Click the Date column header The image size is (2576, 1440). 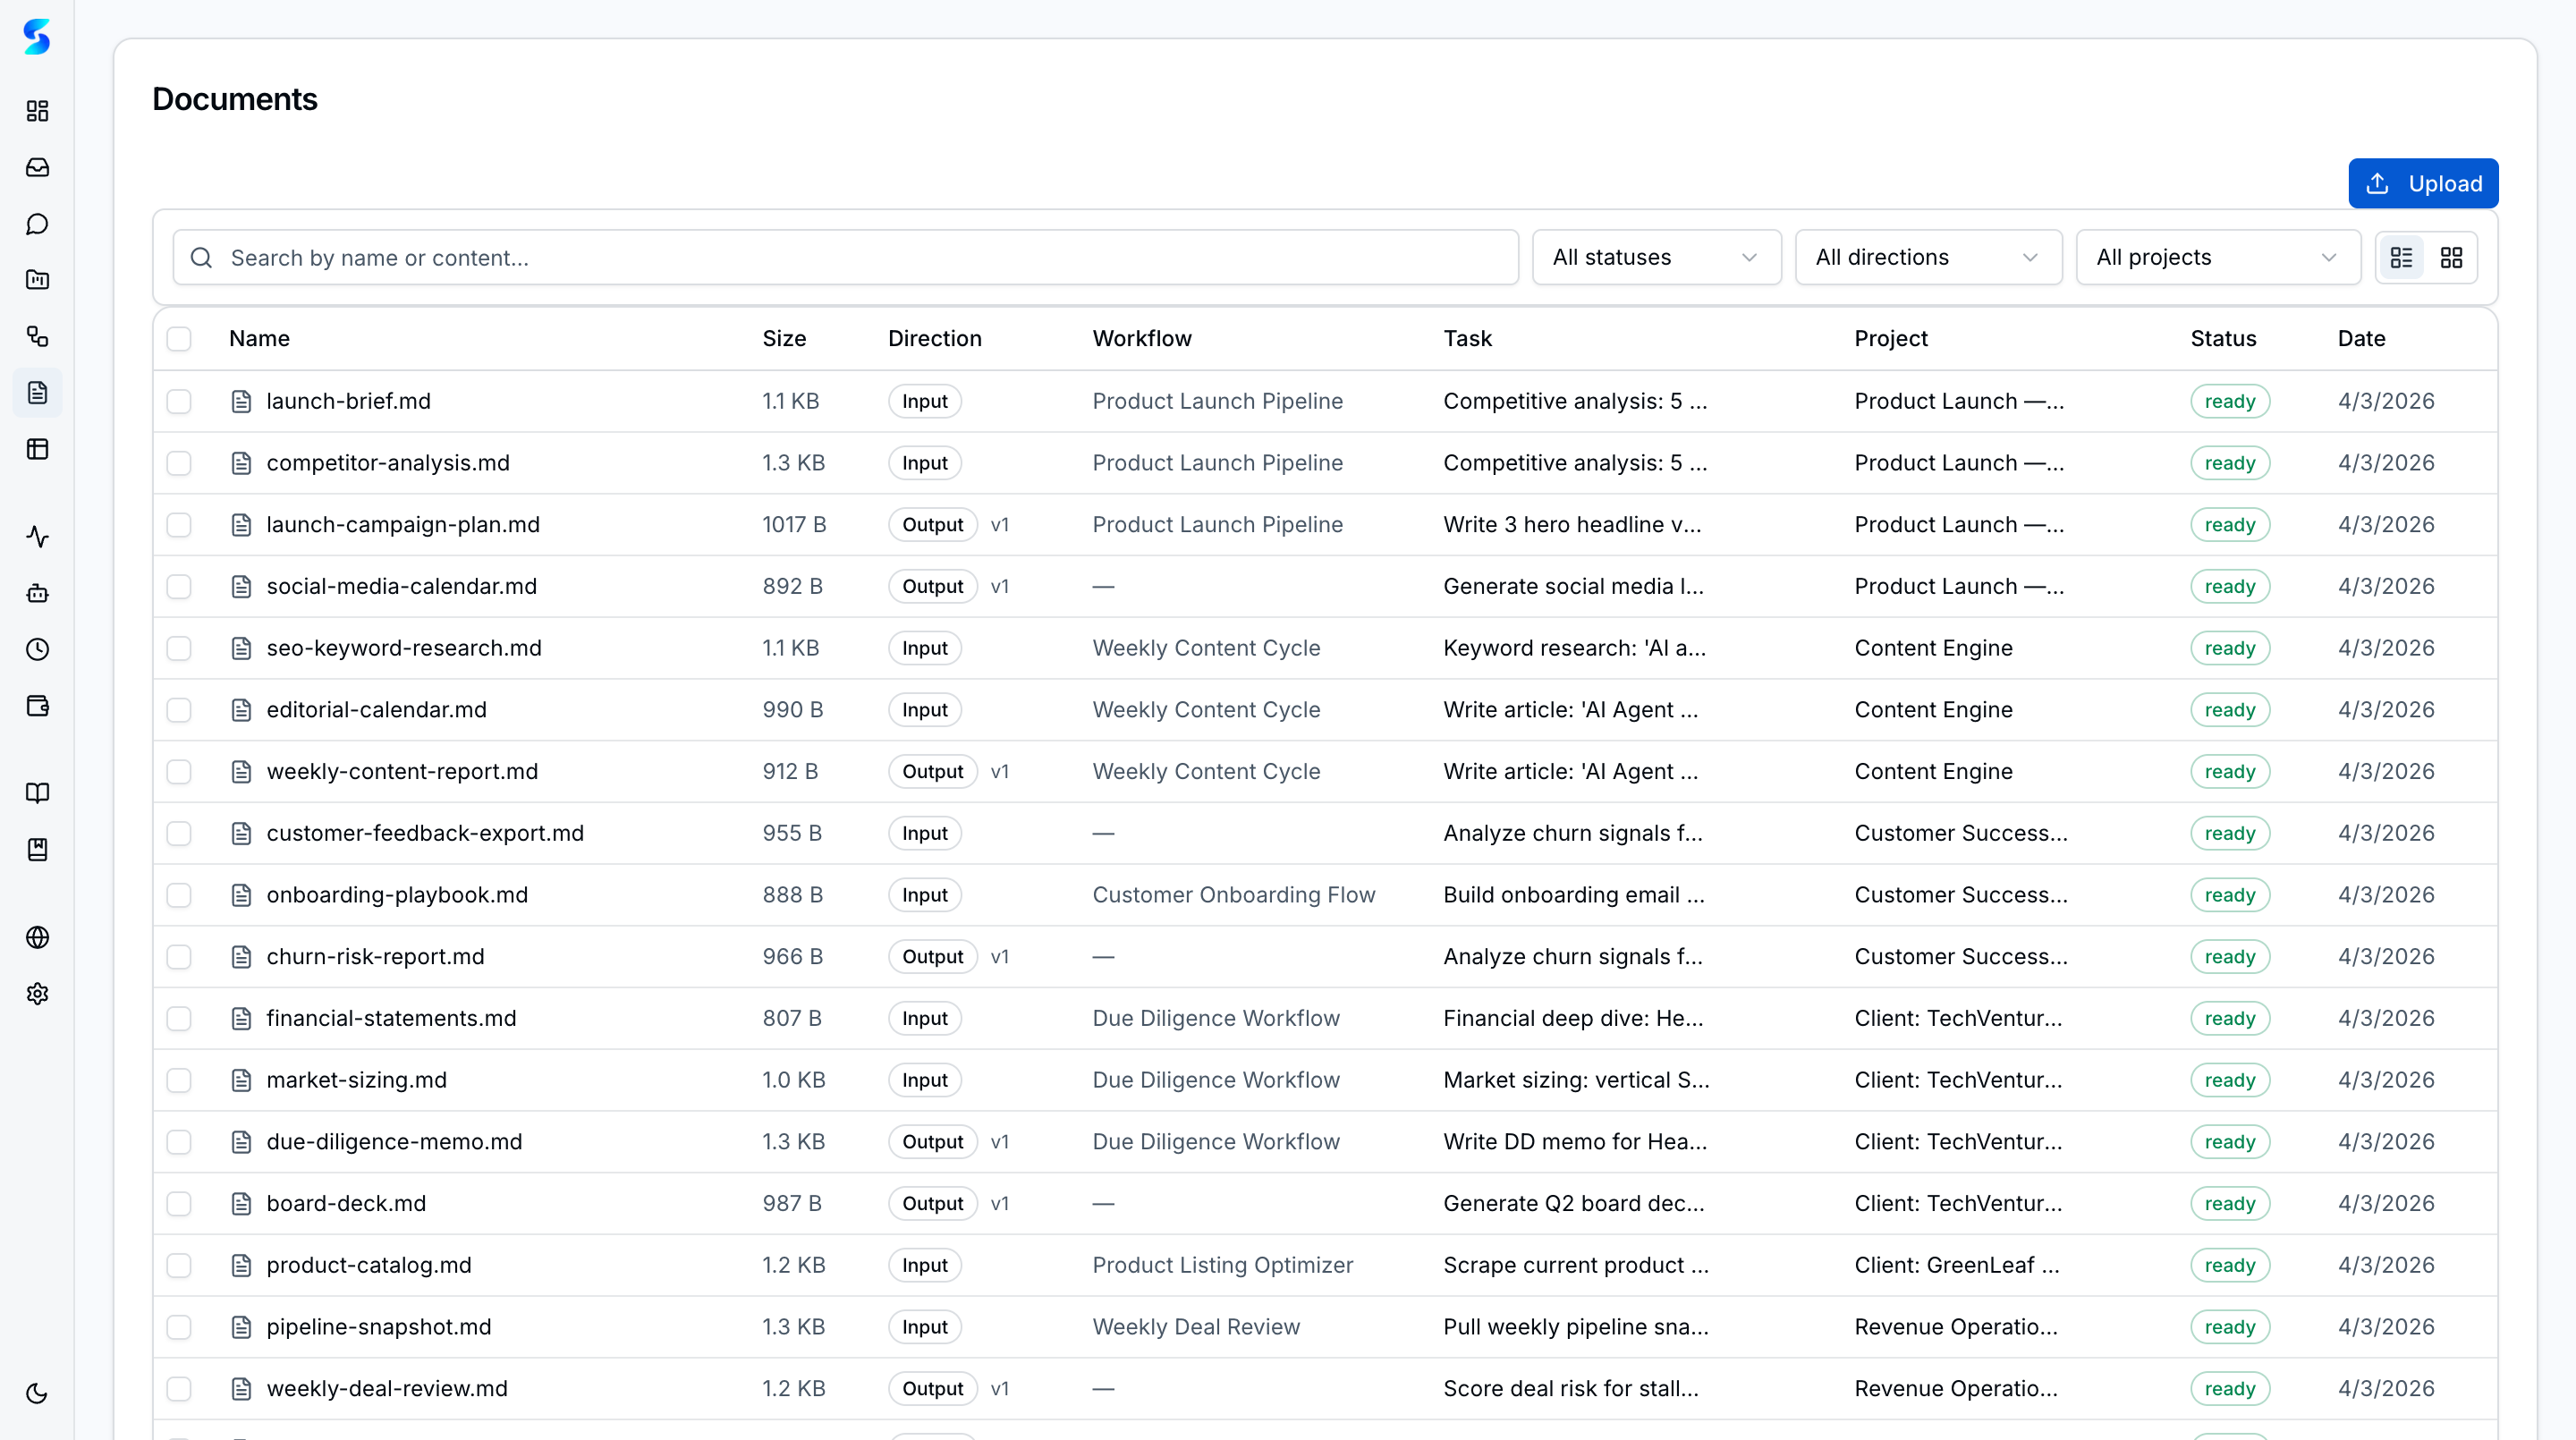pyautogui.click(x=2360, y=339)
